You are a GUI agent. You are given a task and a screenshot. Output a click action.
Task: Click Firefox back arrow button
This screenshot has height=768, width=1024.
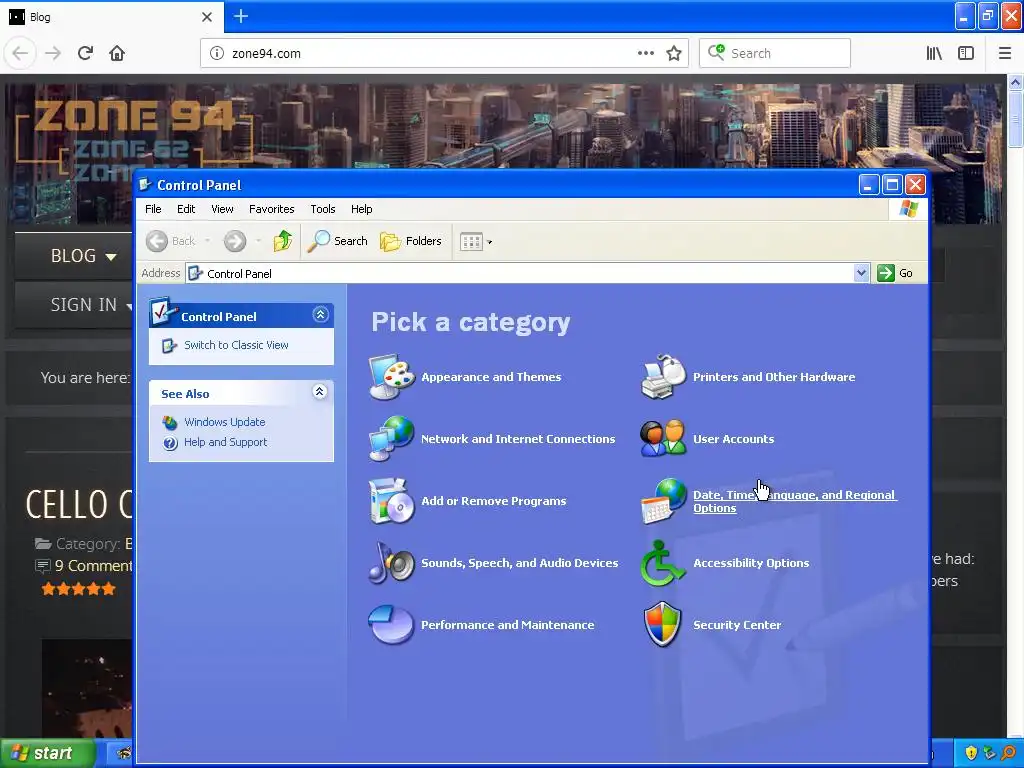[x=20, y=53]
